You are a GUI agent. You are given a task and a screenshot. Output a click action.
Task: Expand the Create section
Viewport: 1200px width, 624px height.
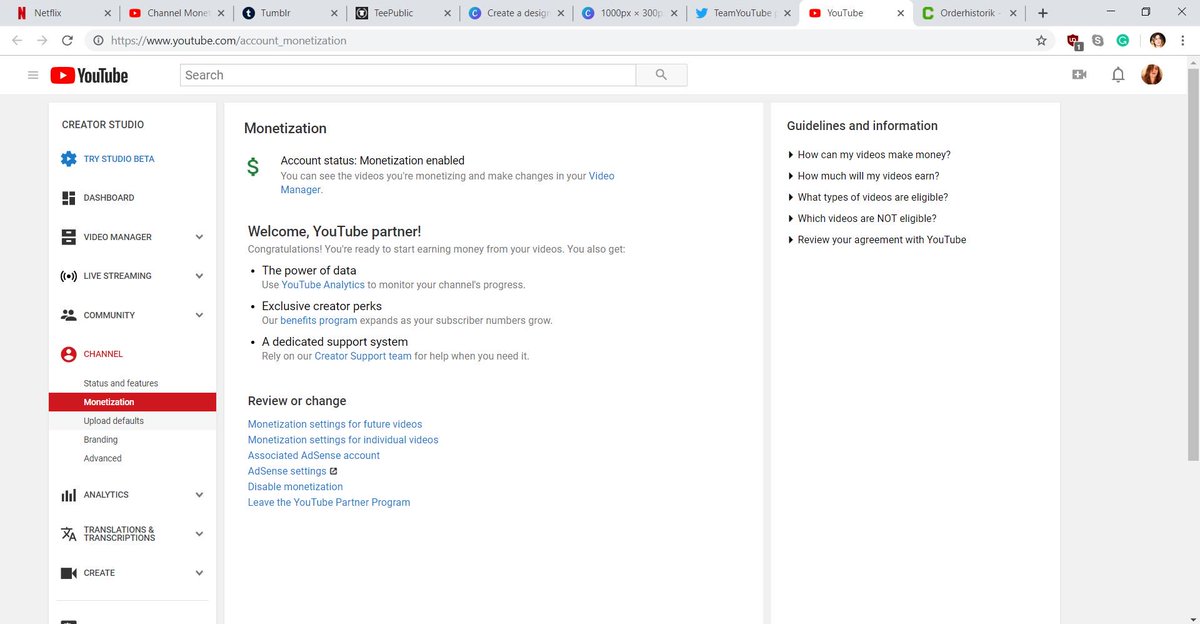(199, 573)
